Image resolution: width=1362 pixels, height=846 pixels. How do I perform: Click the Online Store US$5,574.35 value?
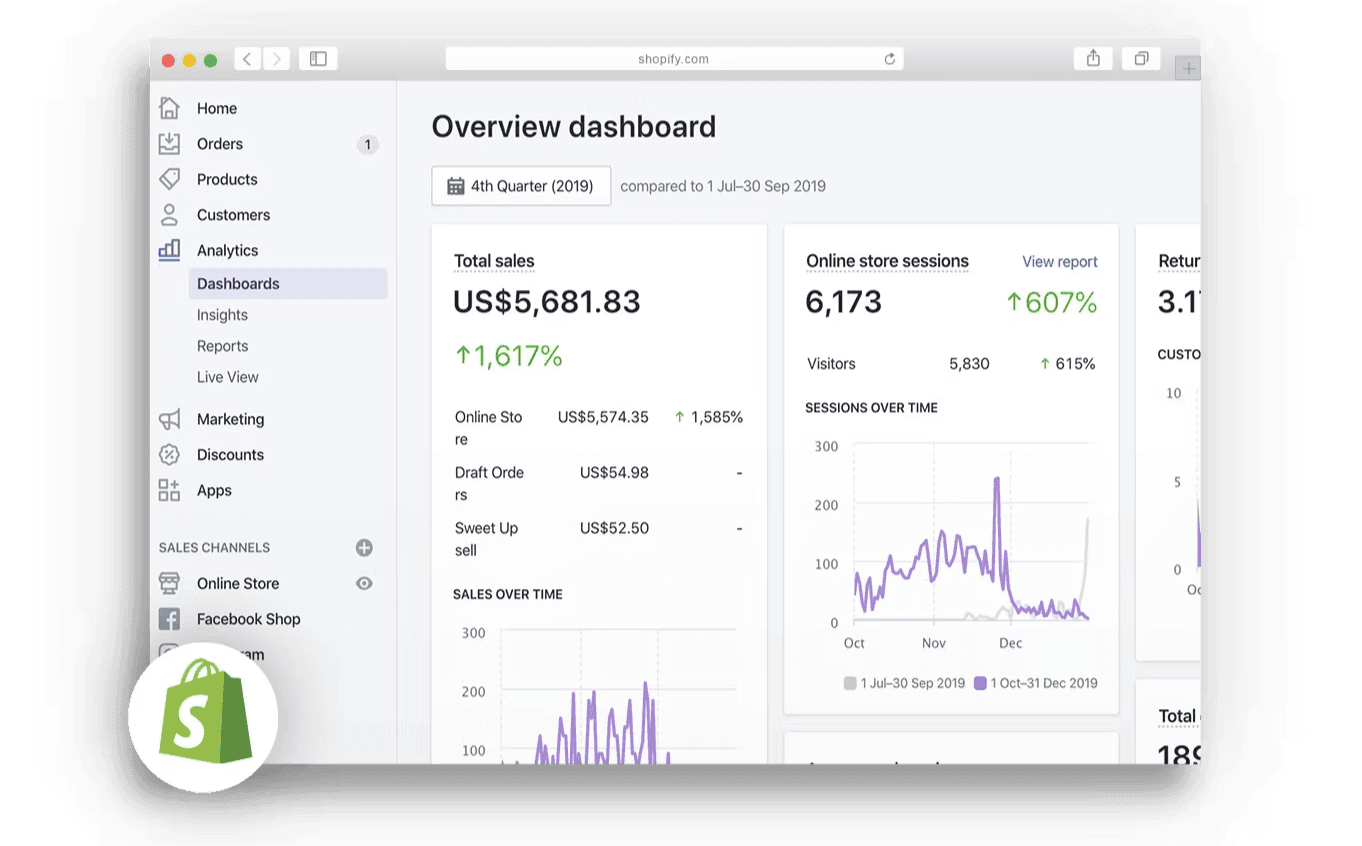pyautogui.click(x=603, y=417)
